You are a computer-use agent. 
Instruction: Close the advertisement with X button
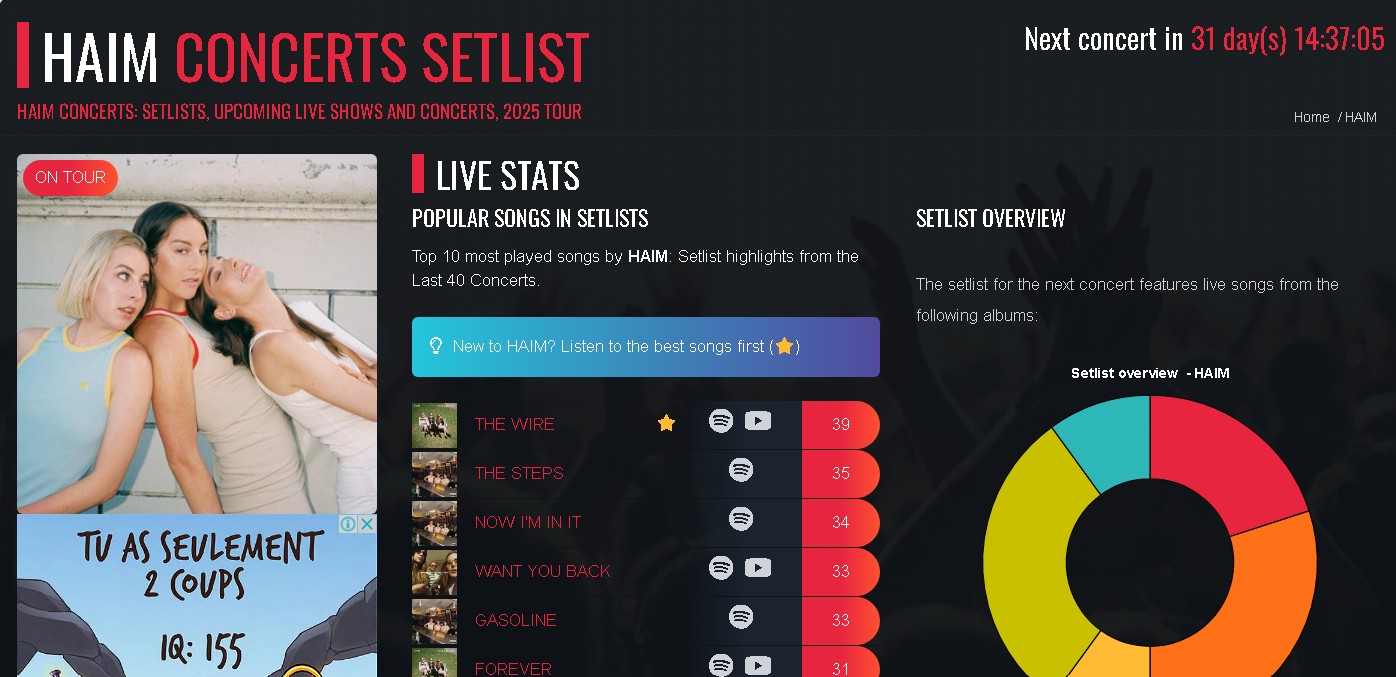[x=367, y=524]
